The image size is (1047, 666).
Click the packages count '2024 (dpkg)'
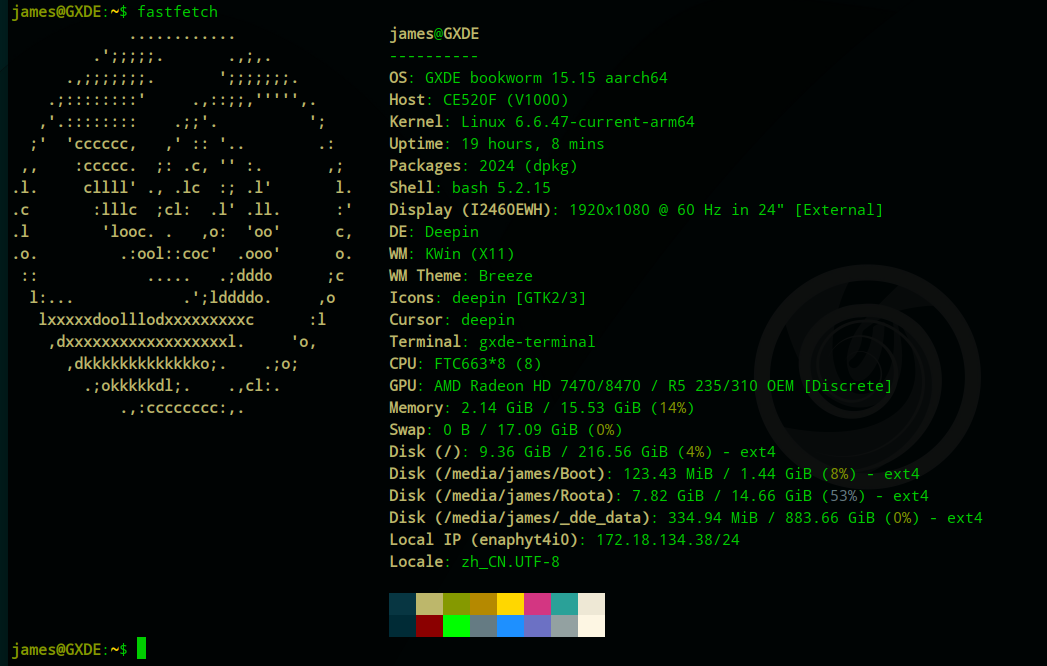528,166
